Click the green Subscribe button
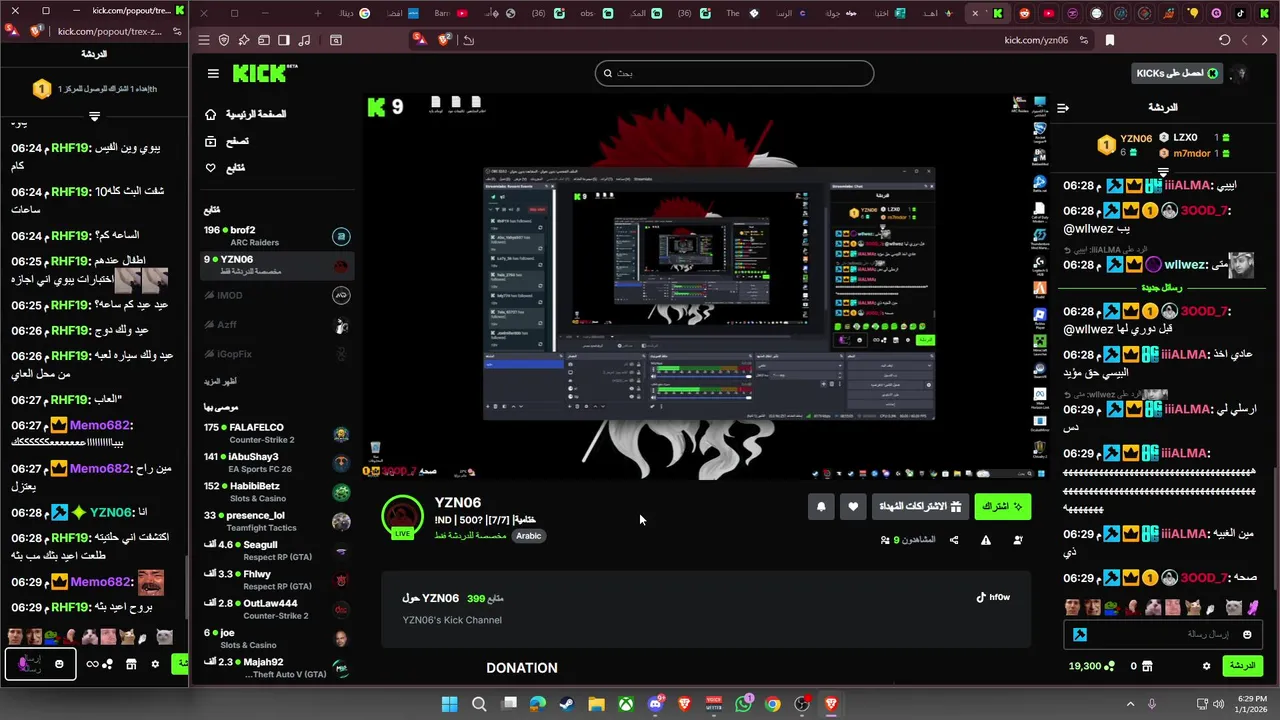 click(x=1002, y=507)
